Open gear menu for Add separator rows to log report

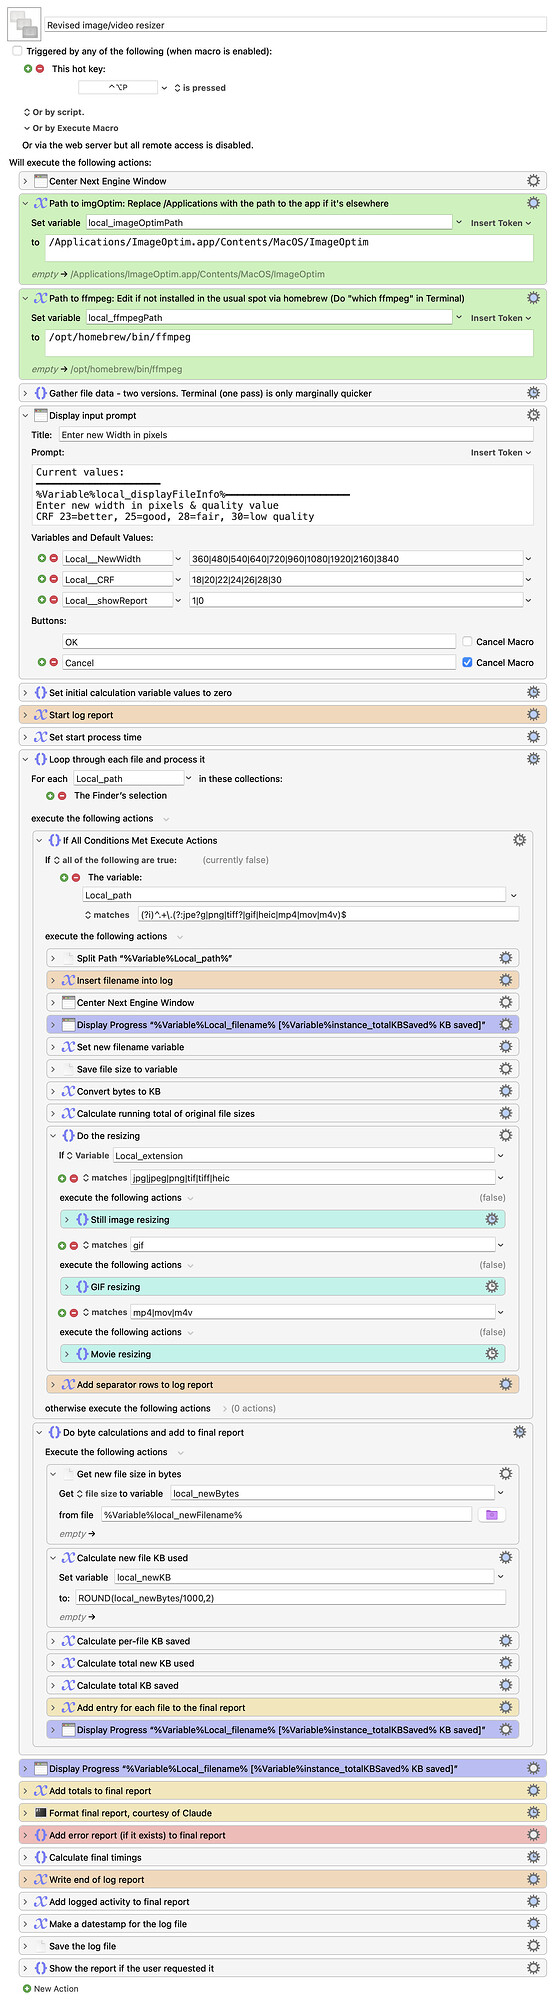[505, 1384]
